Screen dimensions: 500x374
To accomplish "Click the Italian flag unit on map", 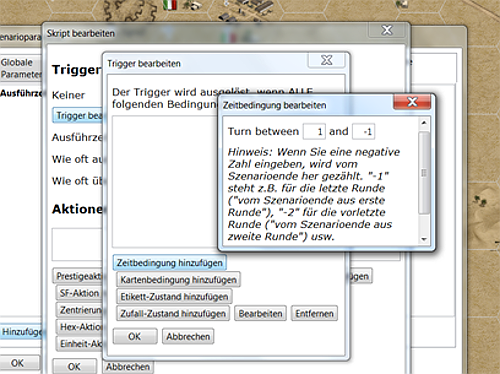I will (170, 5).
